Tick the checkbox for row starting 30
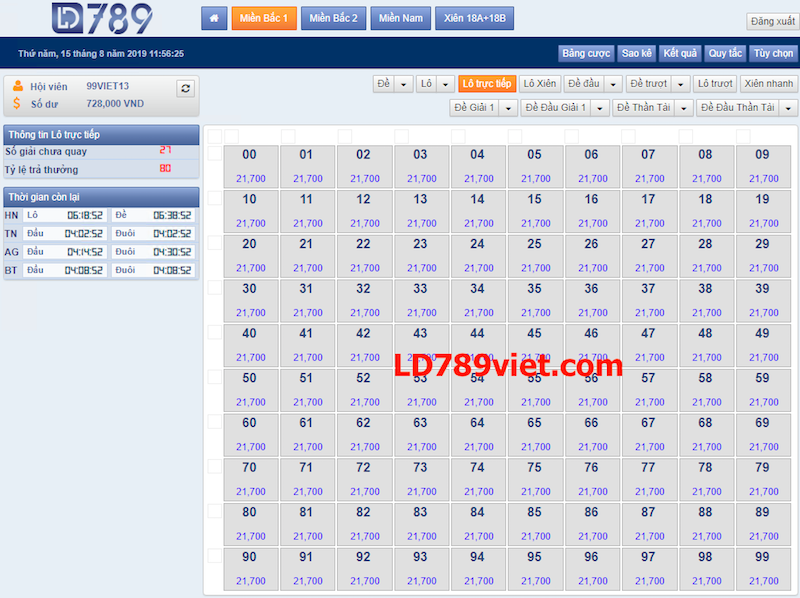The image size is (800, 598). click(215, 287)
